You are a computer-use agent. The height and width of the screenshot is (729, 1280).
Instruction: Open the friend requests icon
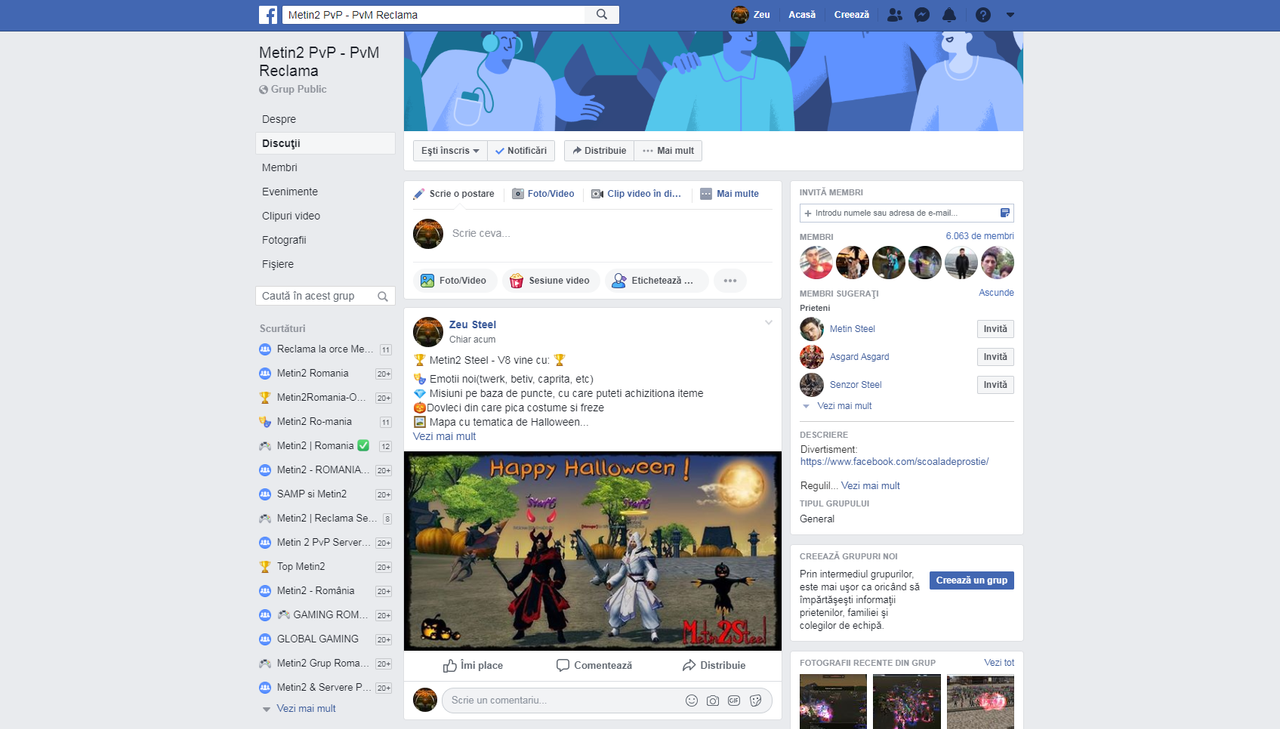click(x=895, y=14)
